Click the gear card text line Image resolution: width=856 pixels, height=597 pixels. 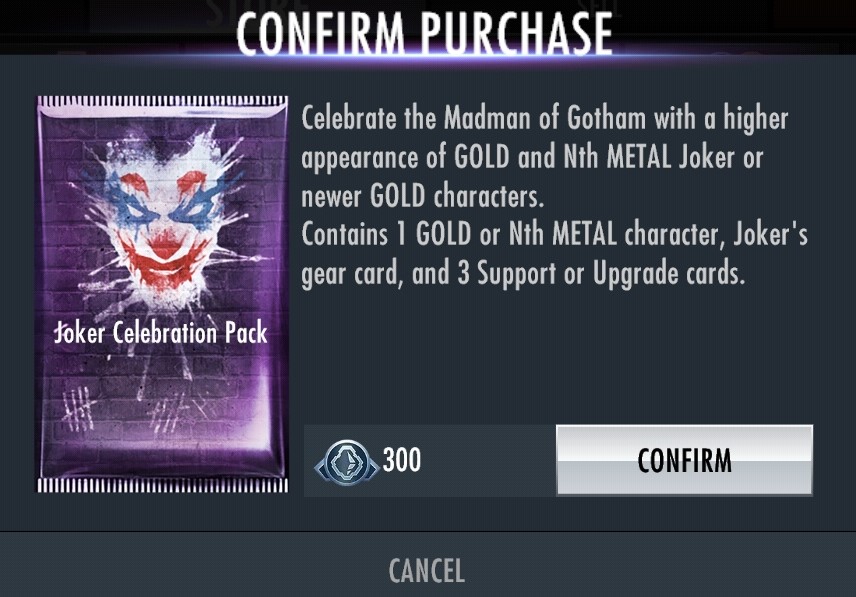(x=523, y=273)
